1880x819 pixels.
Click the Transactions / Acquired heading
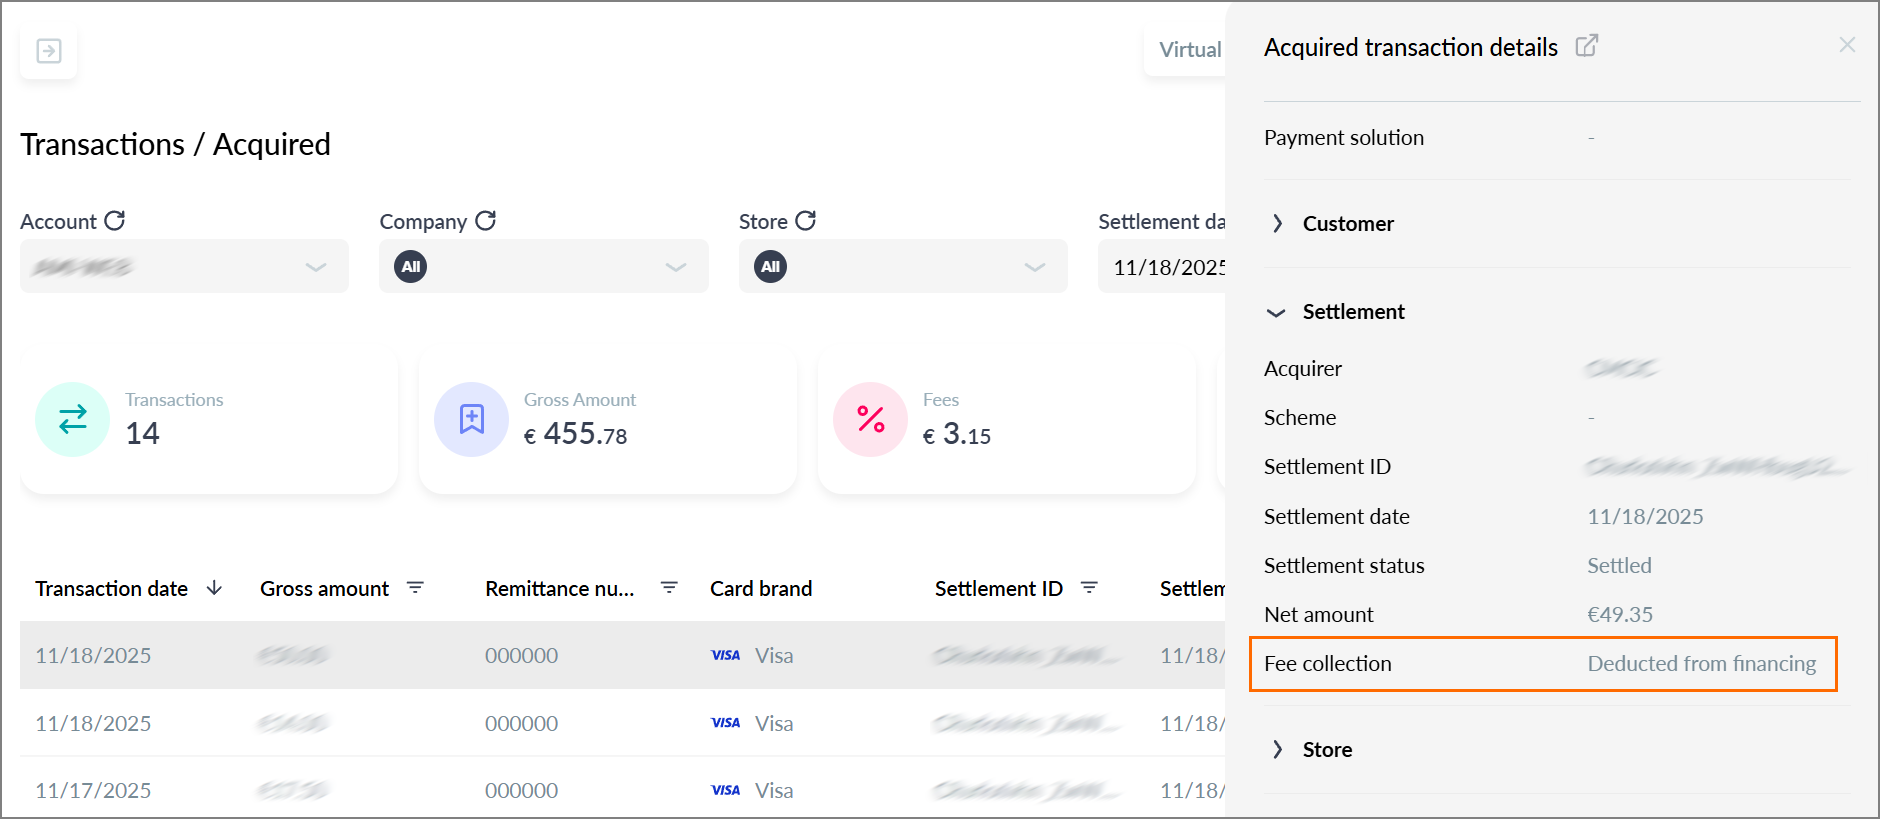(175, 144)
